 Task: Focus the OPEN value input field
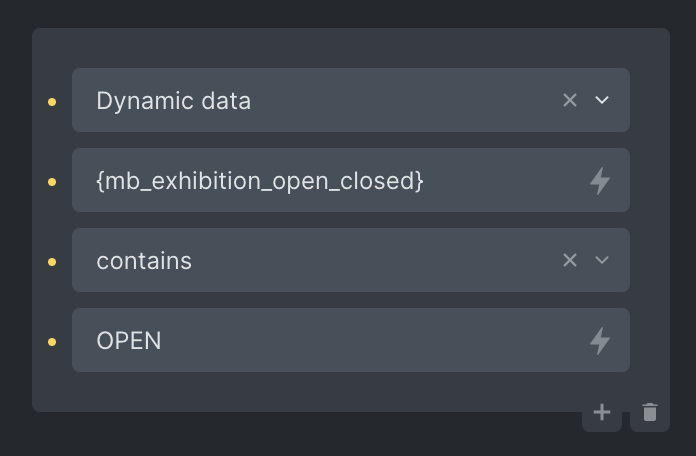351,340
